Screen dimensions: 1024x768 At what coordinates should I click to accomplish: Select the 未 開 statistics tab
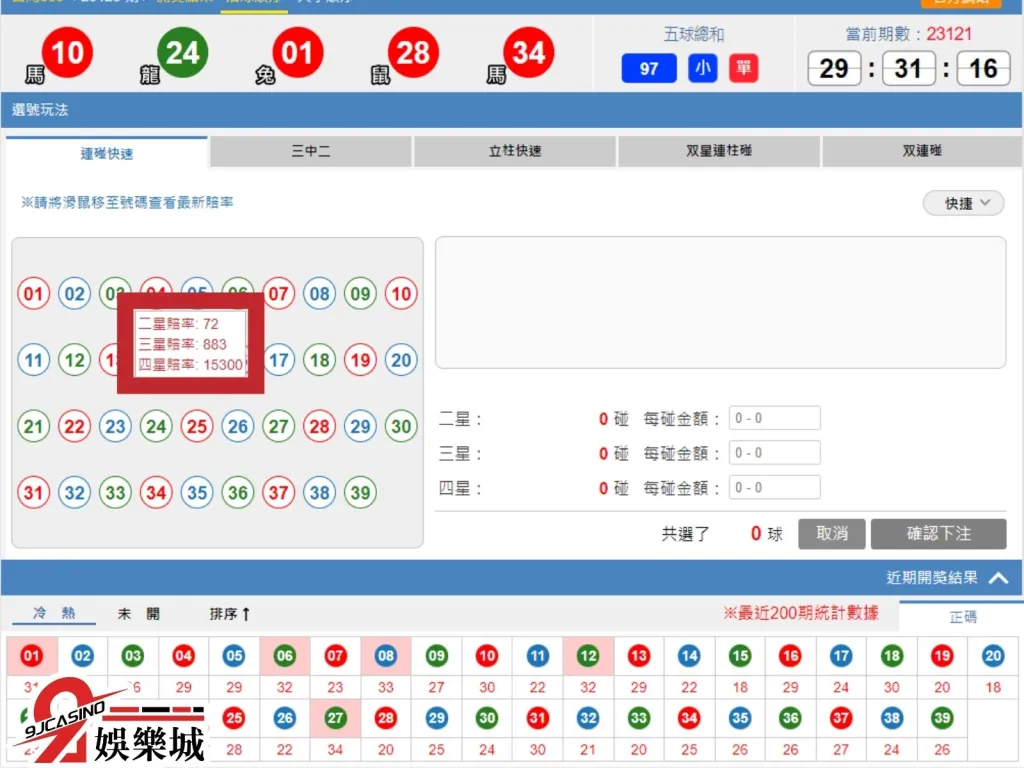138,613
